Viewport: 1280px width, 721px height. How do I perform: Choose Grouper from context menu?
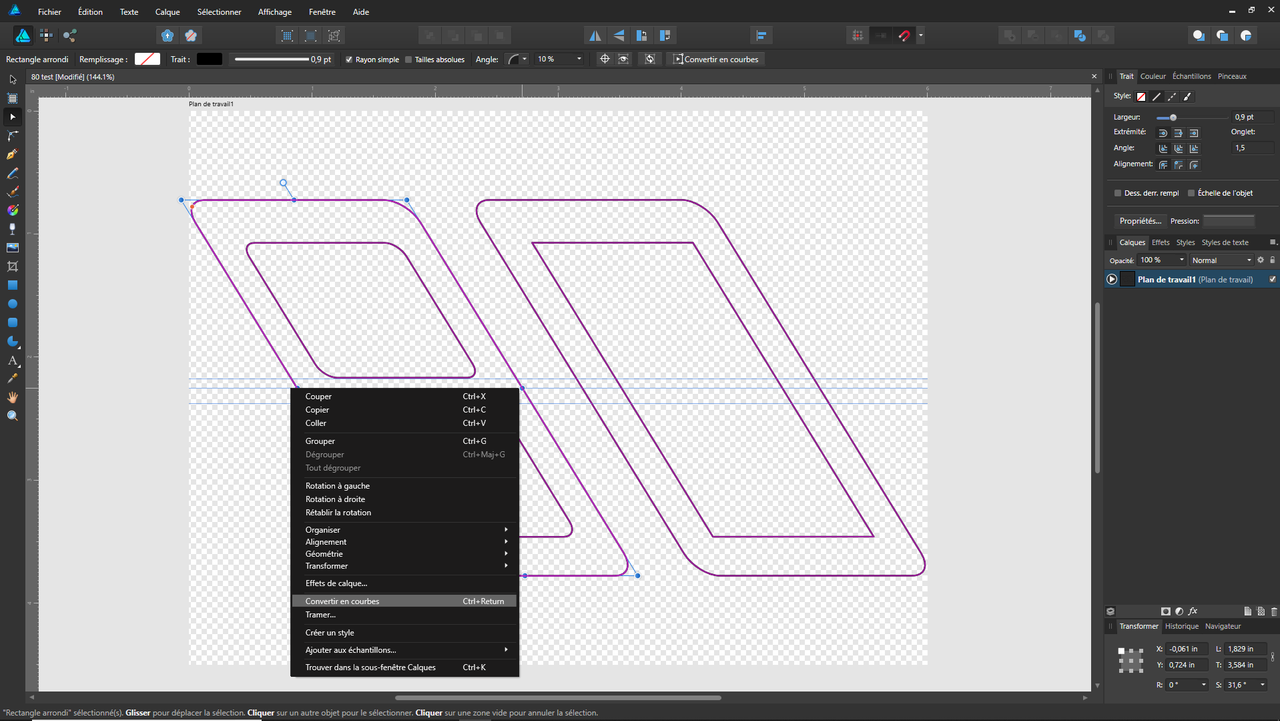(x=404, y=441)
